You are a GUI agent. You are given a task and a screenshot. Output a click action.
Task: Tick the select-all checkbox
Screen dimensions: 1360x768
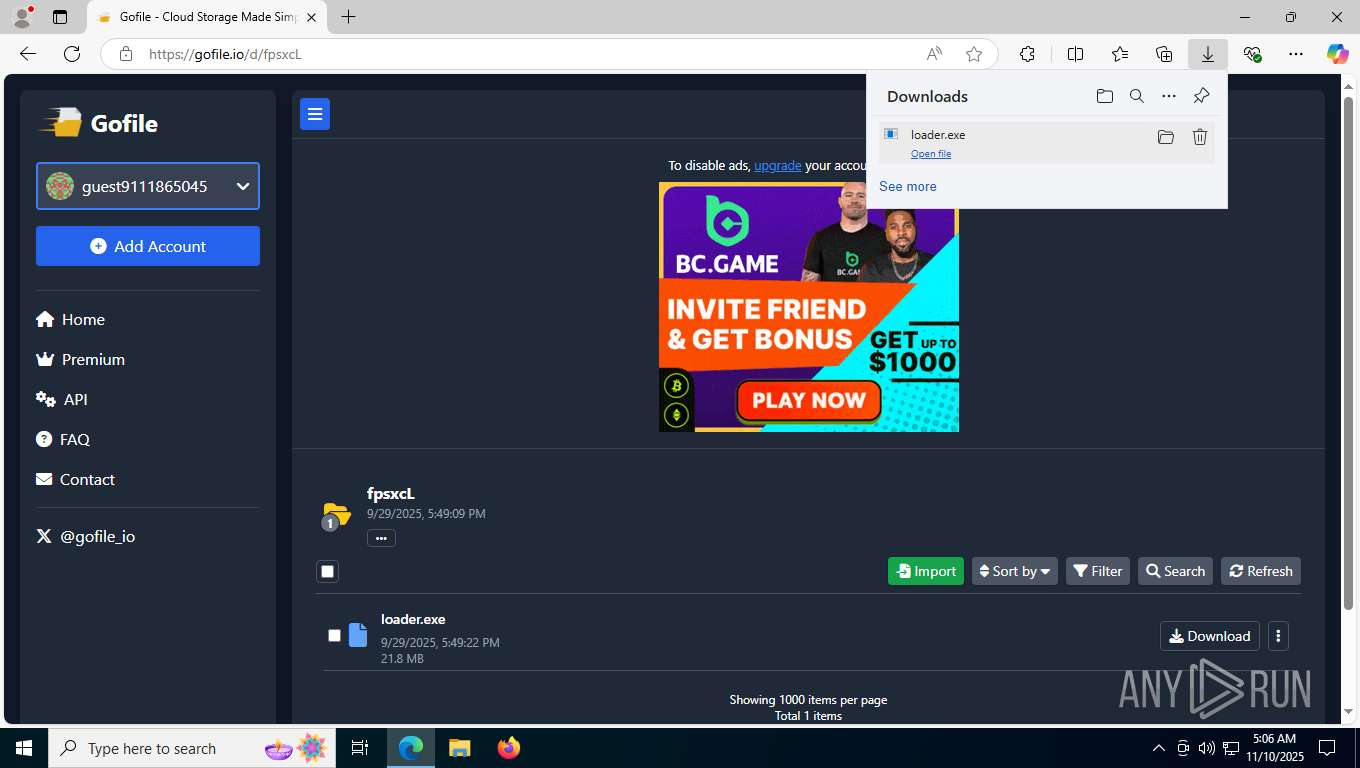point(327,571)
